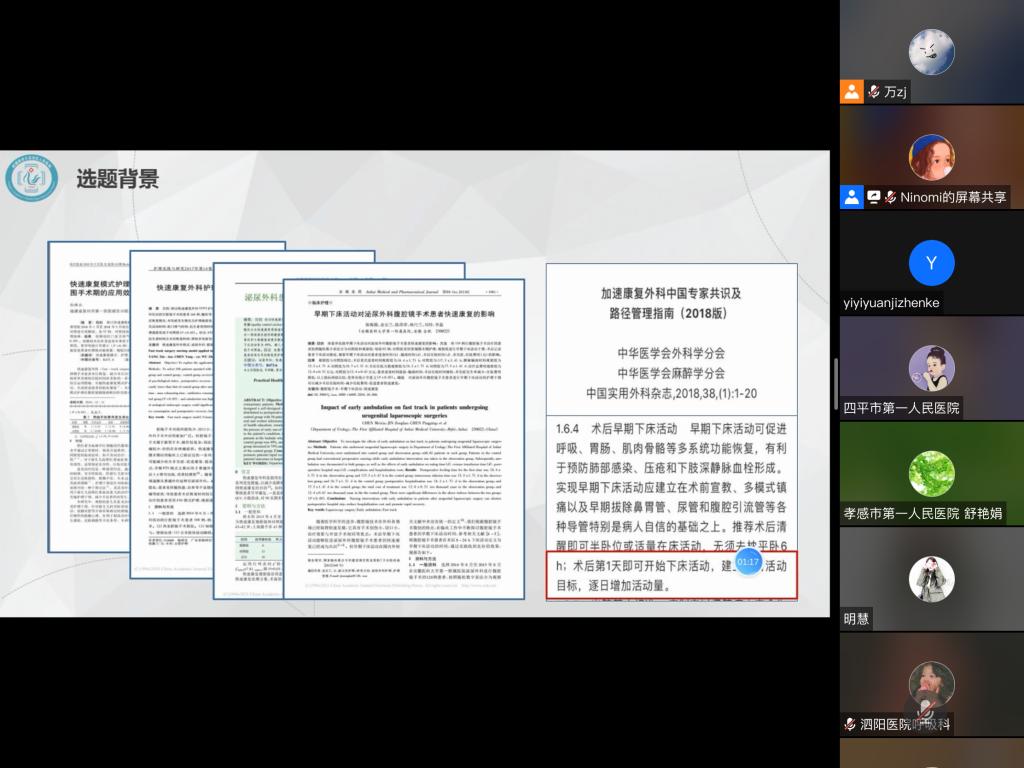Click the panel divider handle beside participant list

point(836,384)
